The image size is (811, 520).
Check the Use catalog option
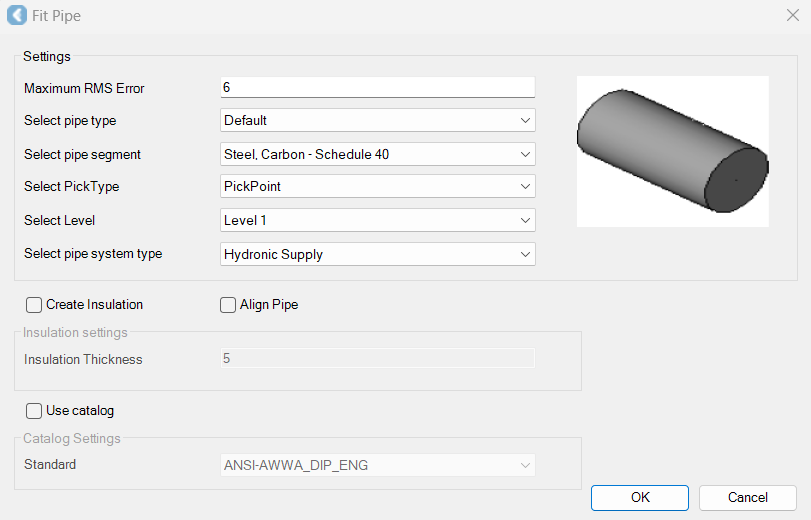[x=34, y=411]
